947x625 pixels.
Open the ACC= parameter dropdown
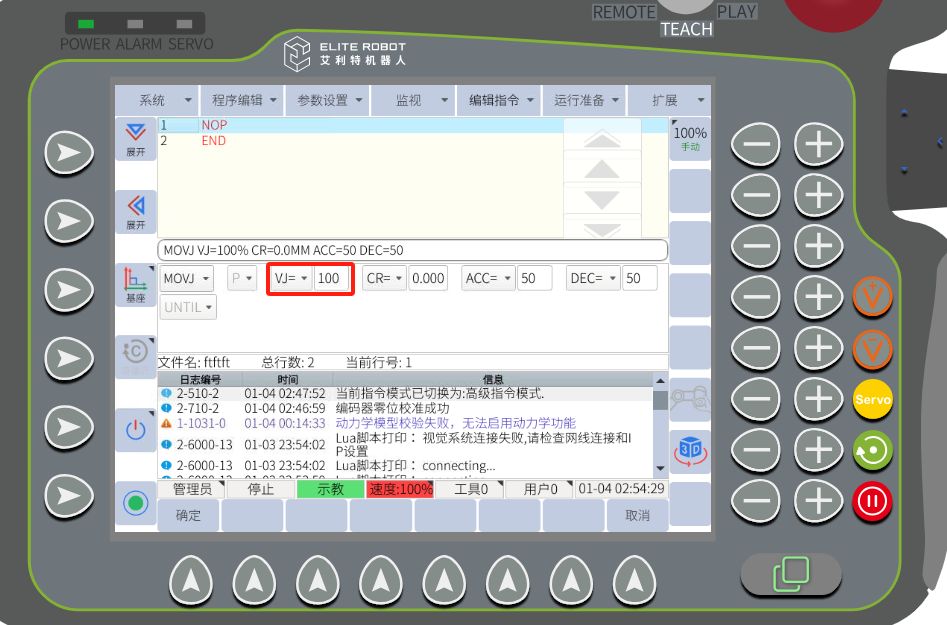(489, 278)
